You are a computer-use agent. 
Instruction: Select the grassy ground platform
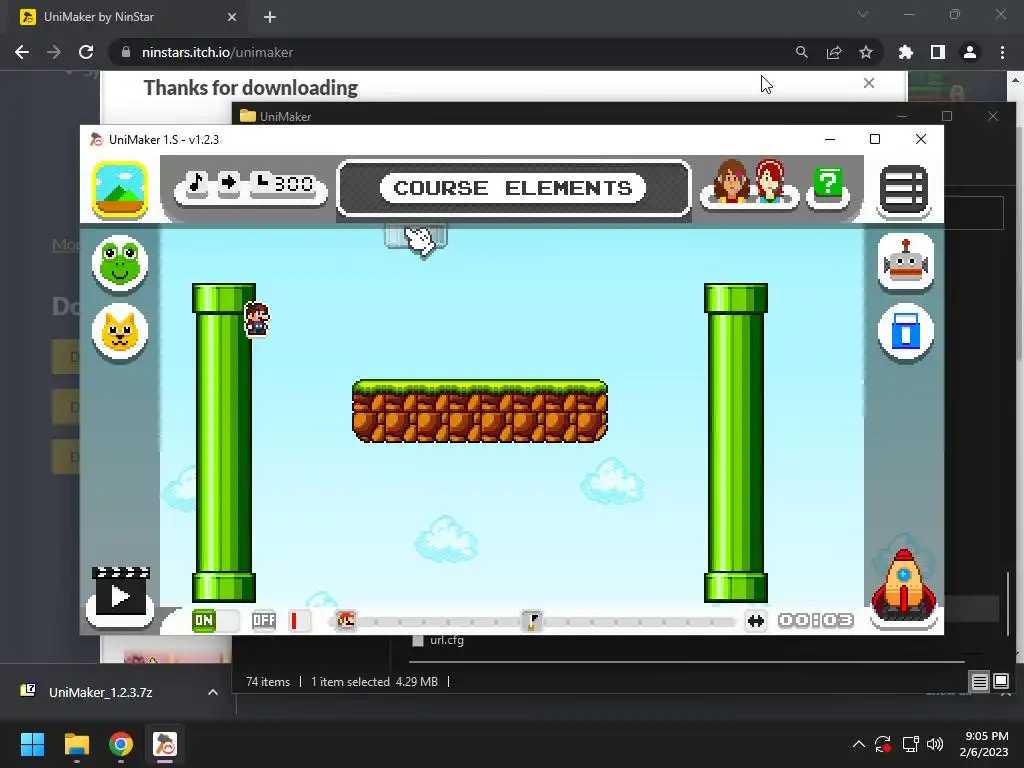(x=480, y=411)
